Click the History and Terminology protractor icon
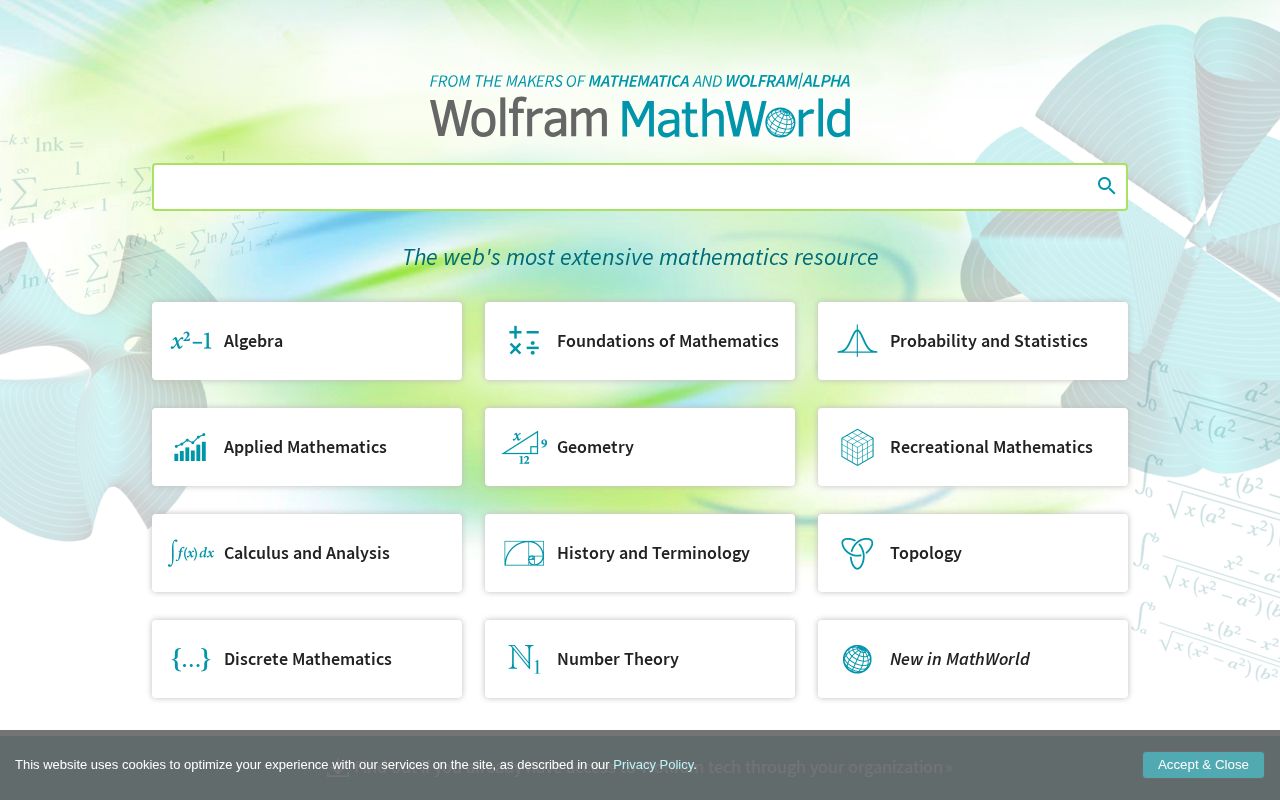Image resolution: width=1280 pixels, height=800 pixels. 523,553
